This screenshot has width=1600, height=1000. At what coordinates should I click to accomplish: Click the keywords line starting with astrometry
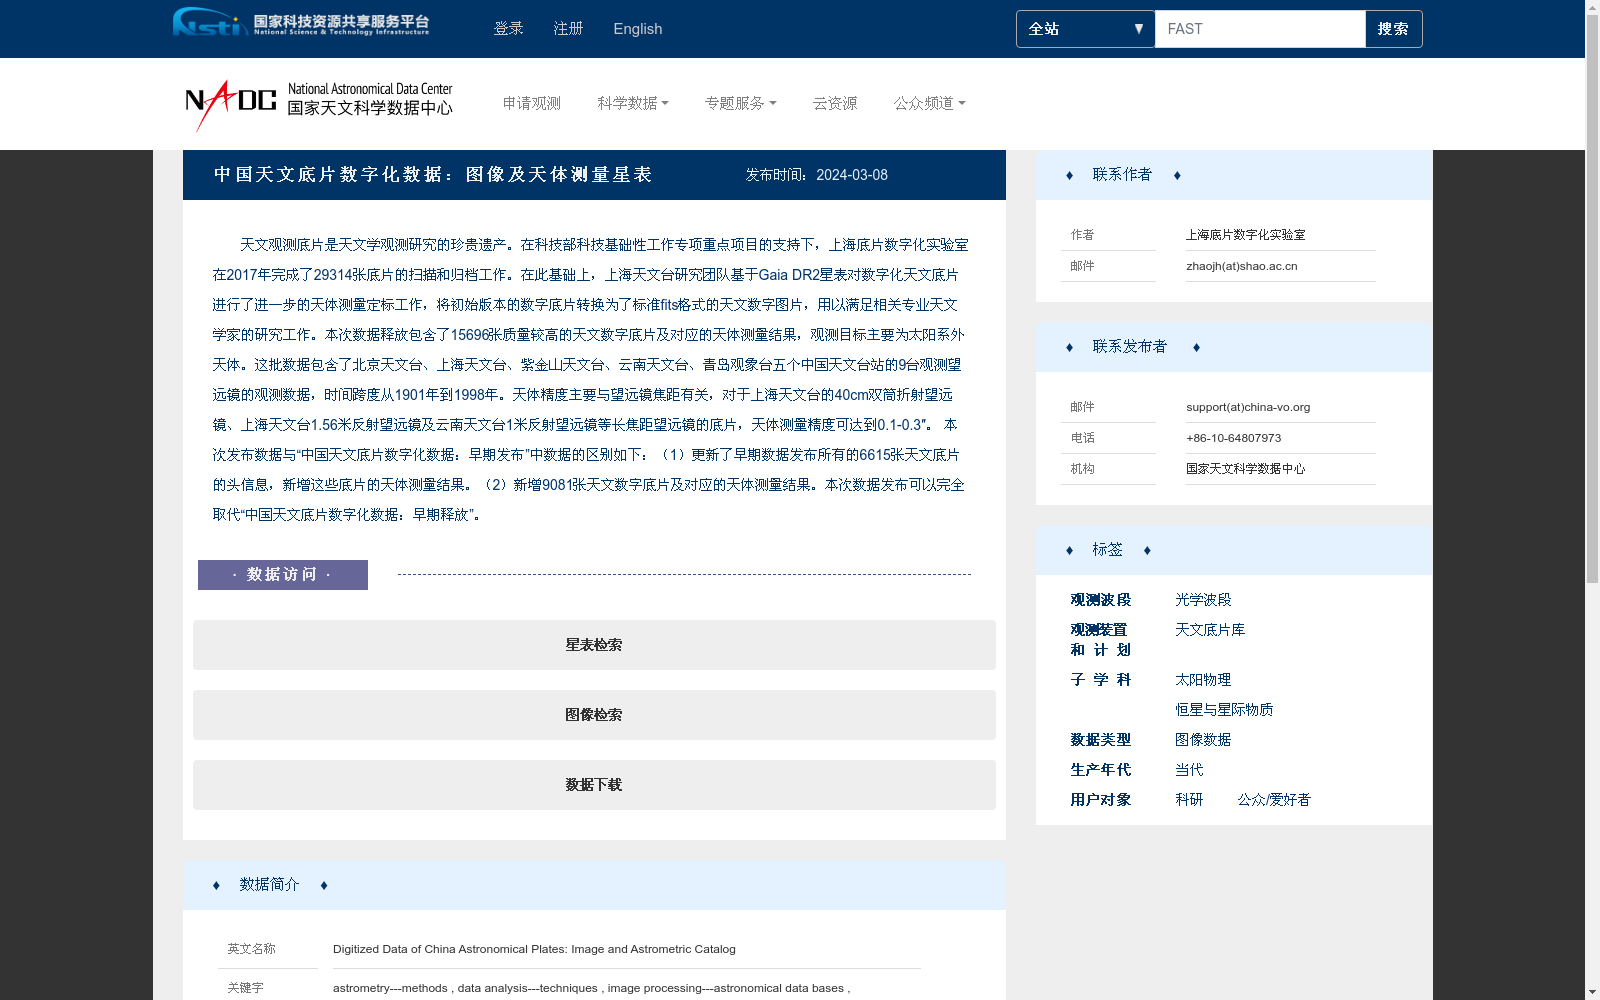tap(592, 988)
